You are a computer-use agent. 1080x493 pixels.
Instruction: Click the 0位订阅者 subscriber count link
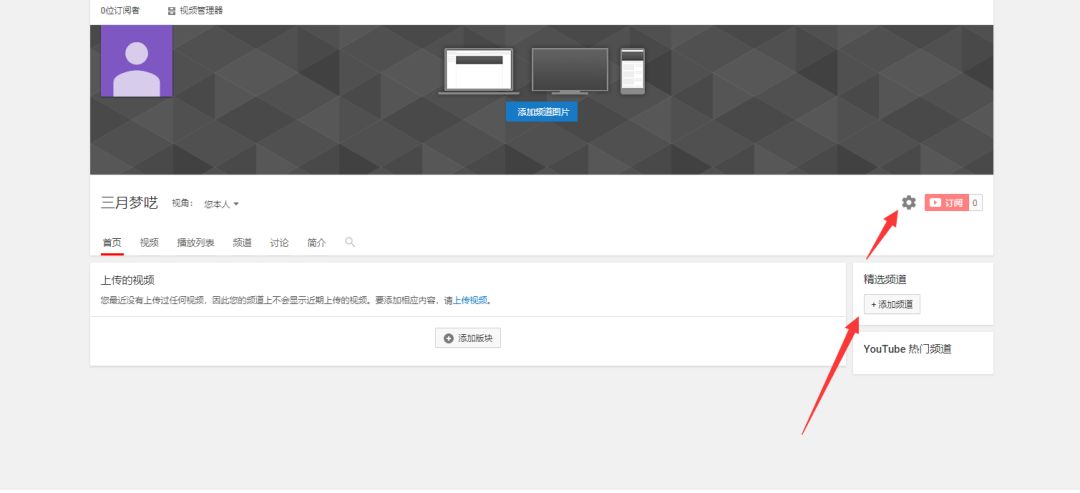(120, 11)
